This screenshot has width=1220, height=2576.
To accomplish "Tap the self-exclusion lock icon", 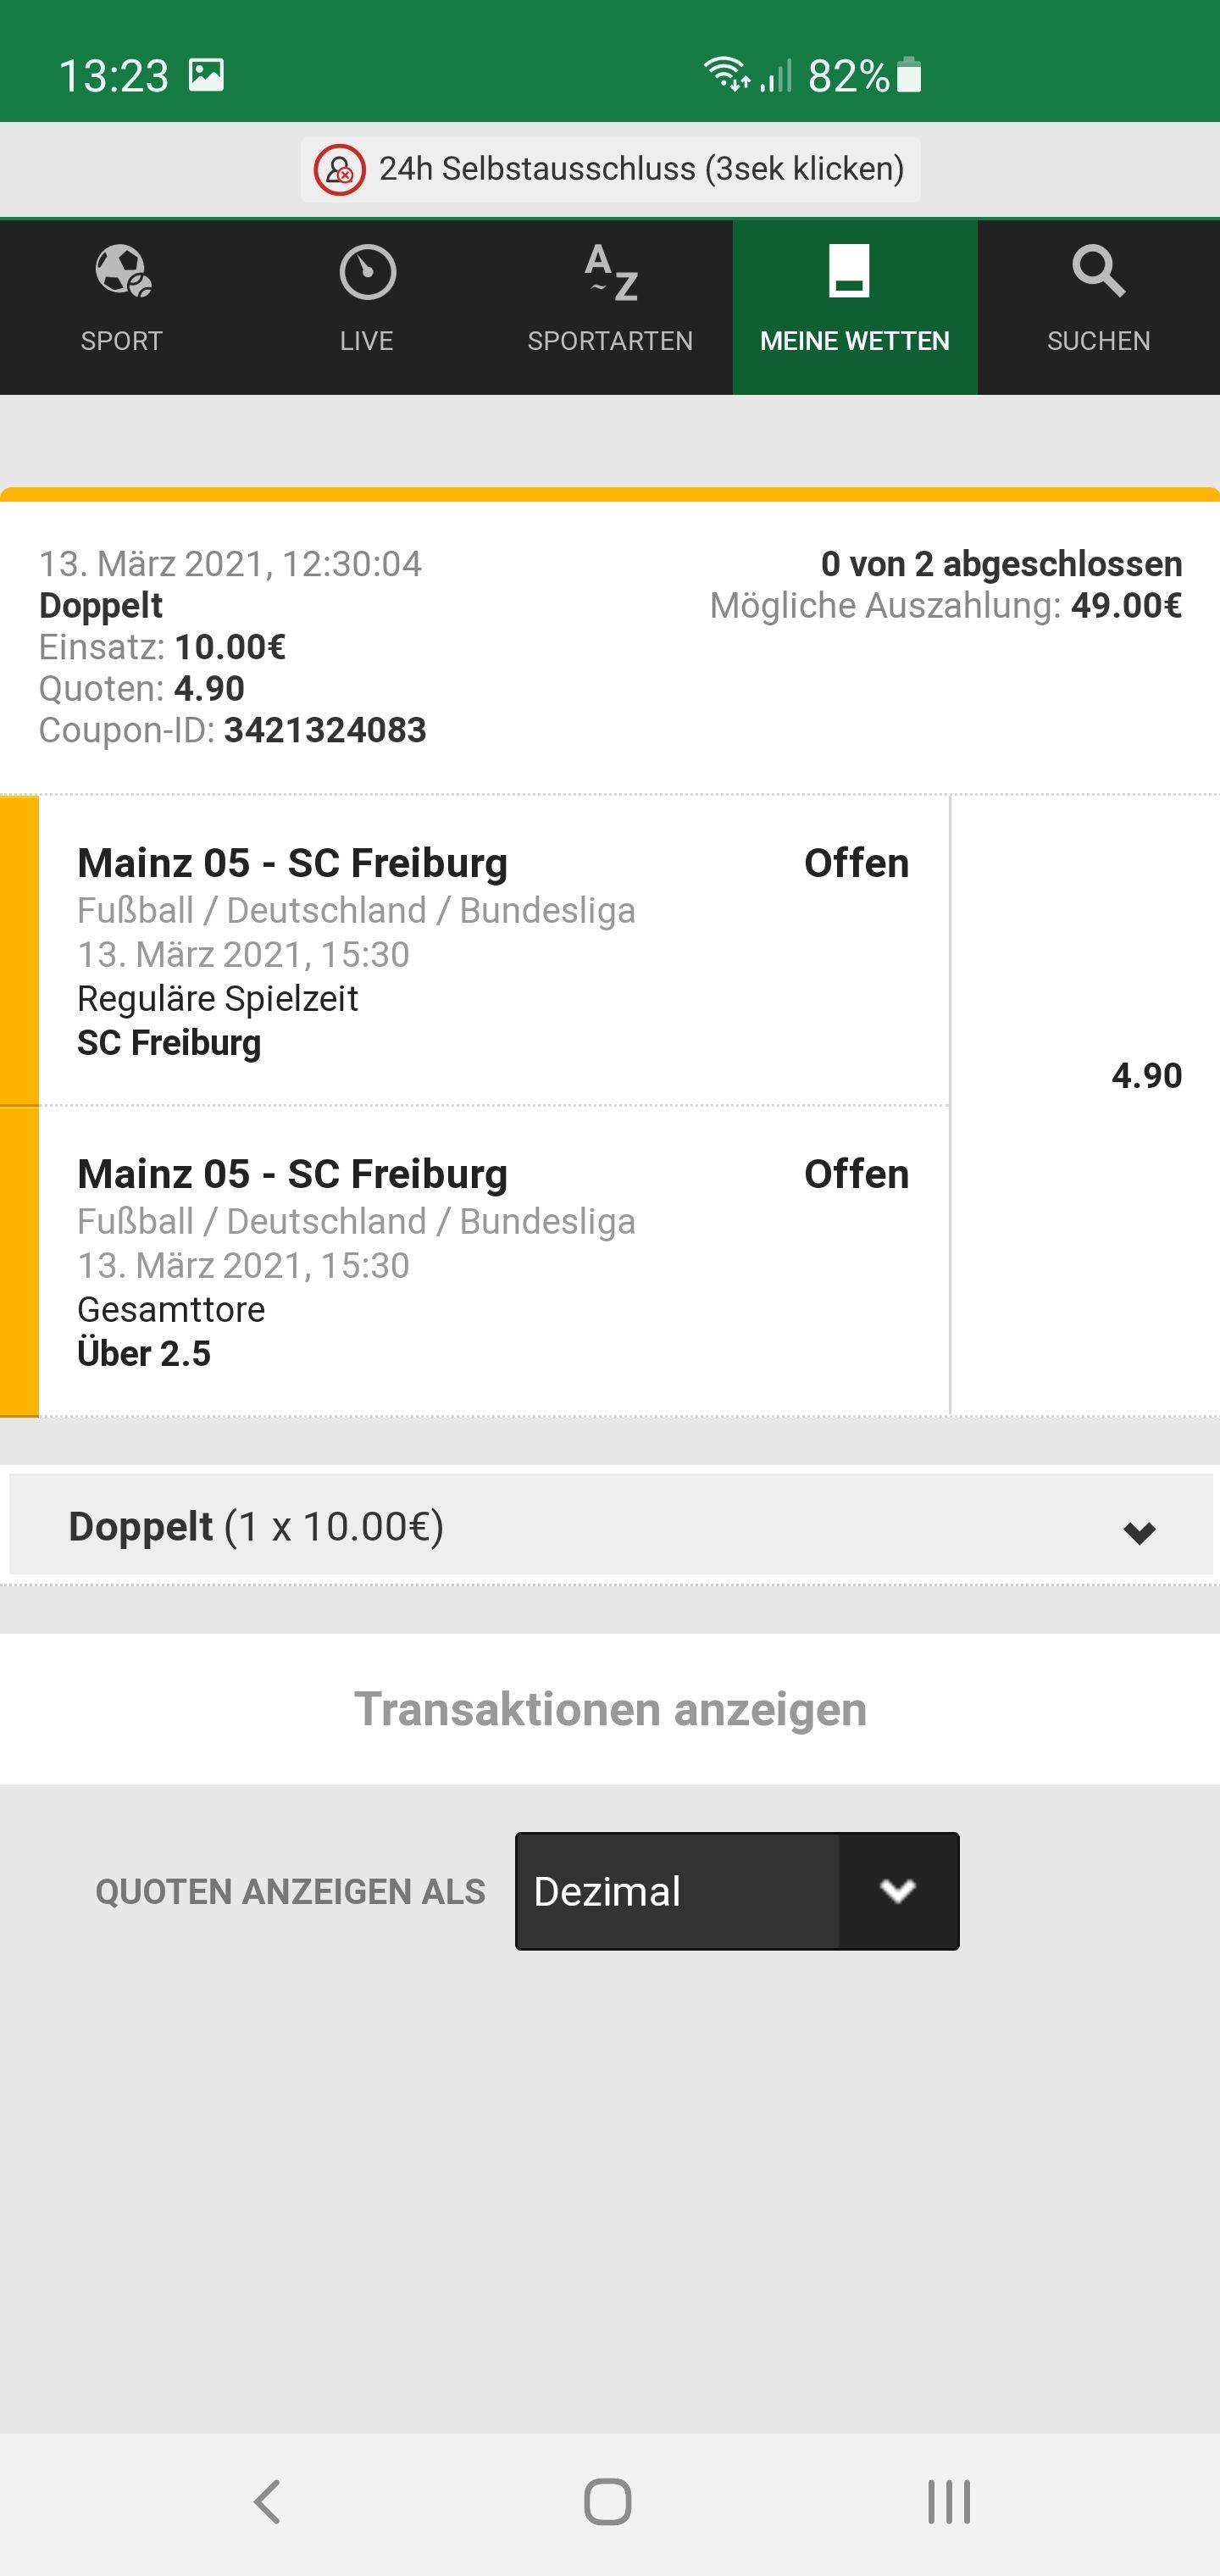I will coord(340,170).
